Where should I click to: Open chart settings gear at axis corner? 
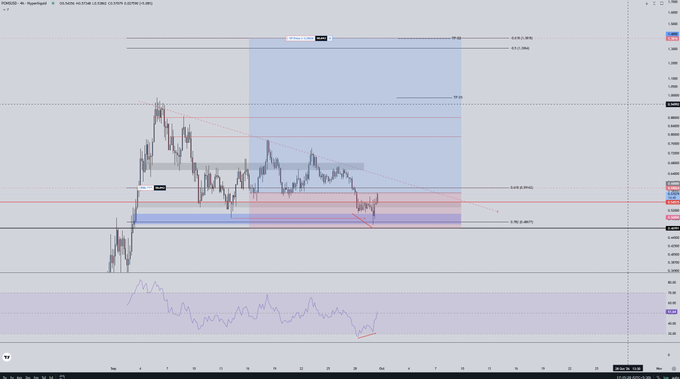pos(673,369)
